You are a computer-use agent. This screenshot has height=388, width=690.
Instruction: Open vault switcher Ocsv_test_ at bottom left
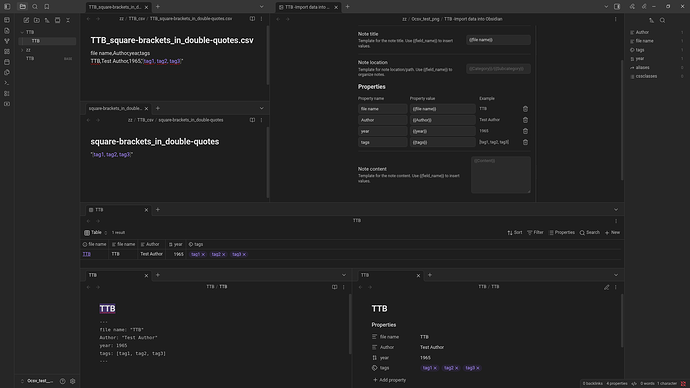[x=37, y=381]
